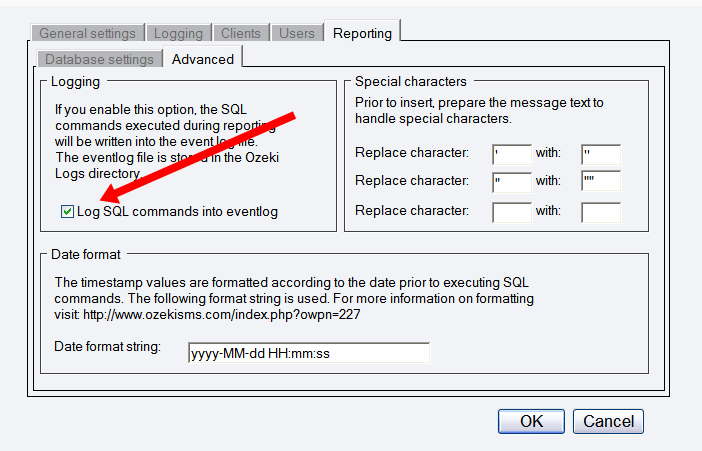Click the Date format group title
This screenshot has height=451, width=702.
86,254
